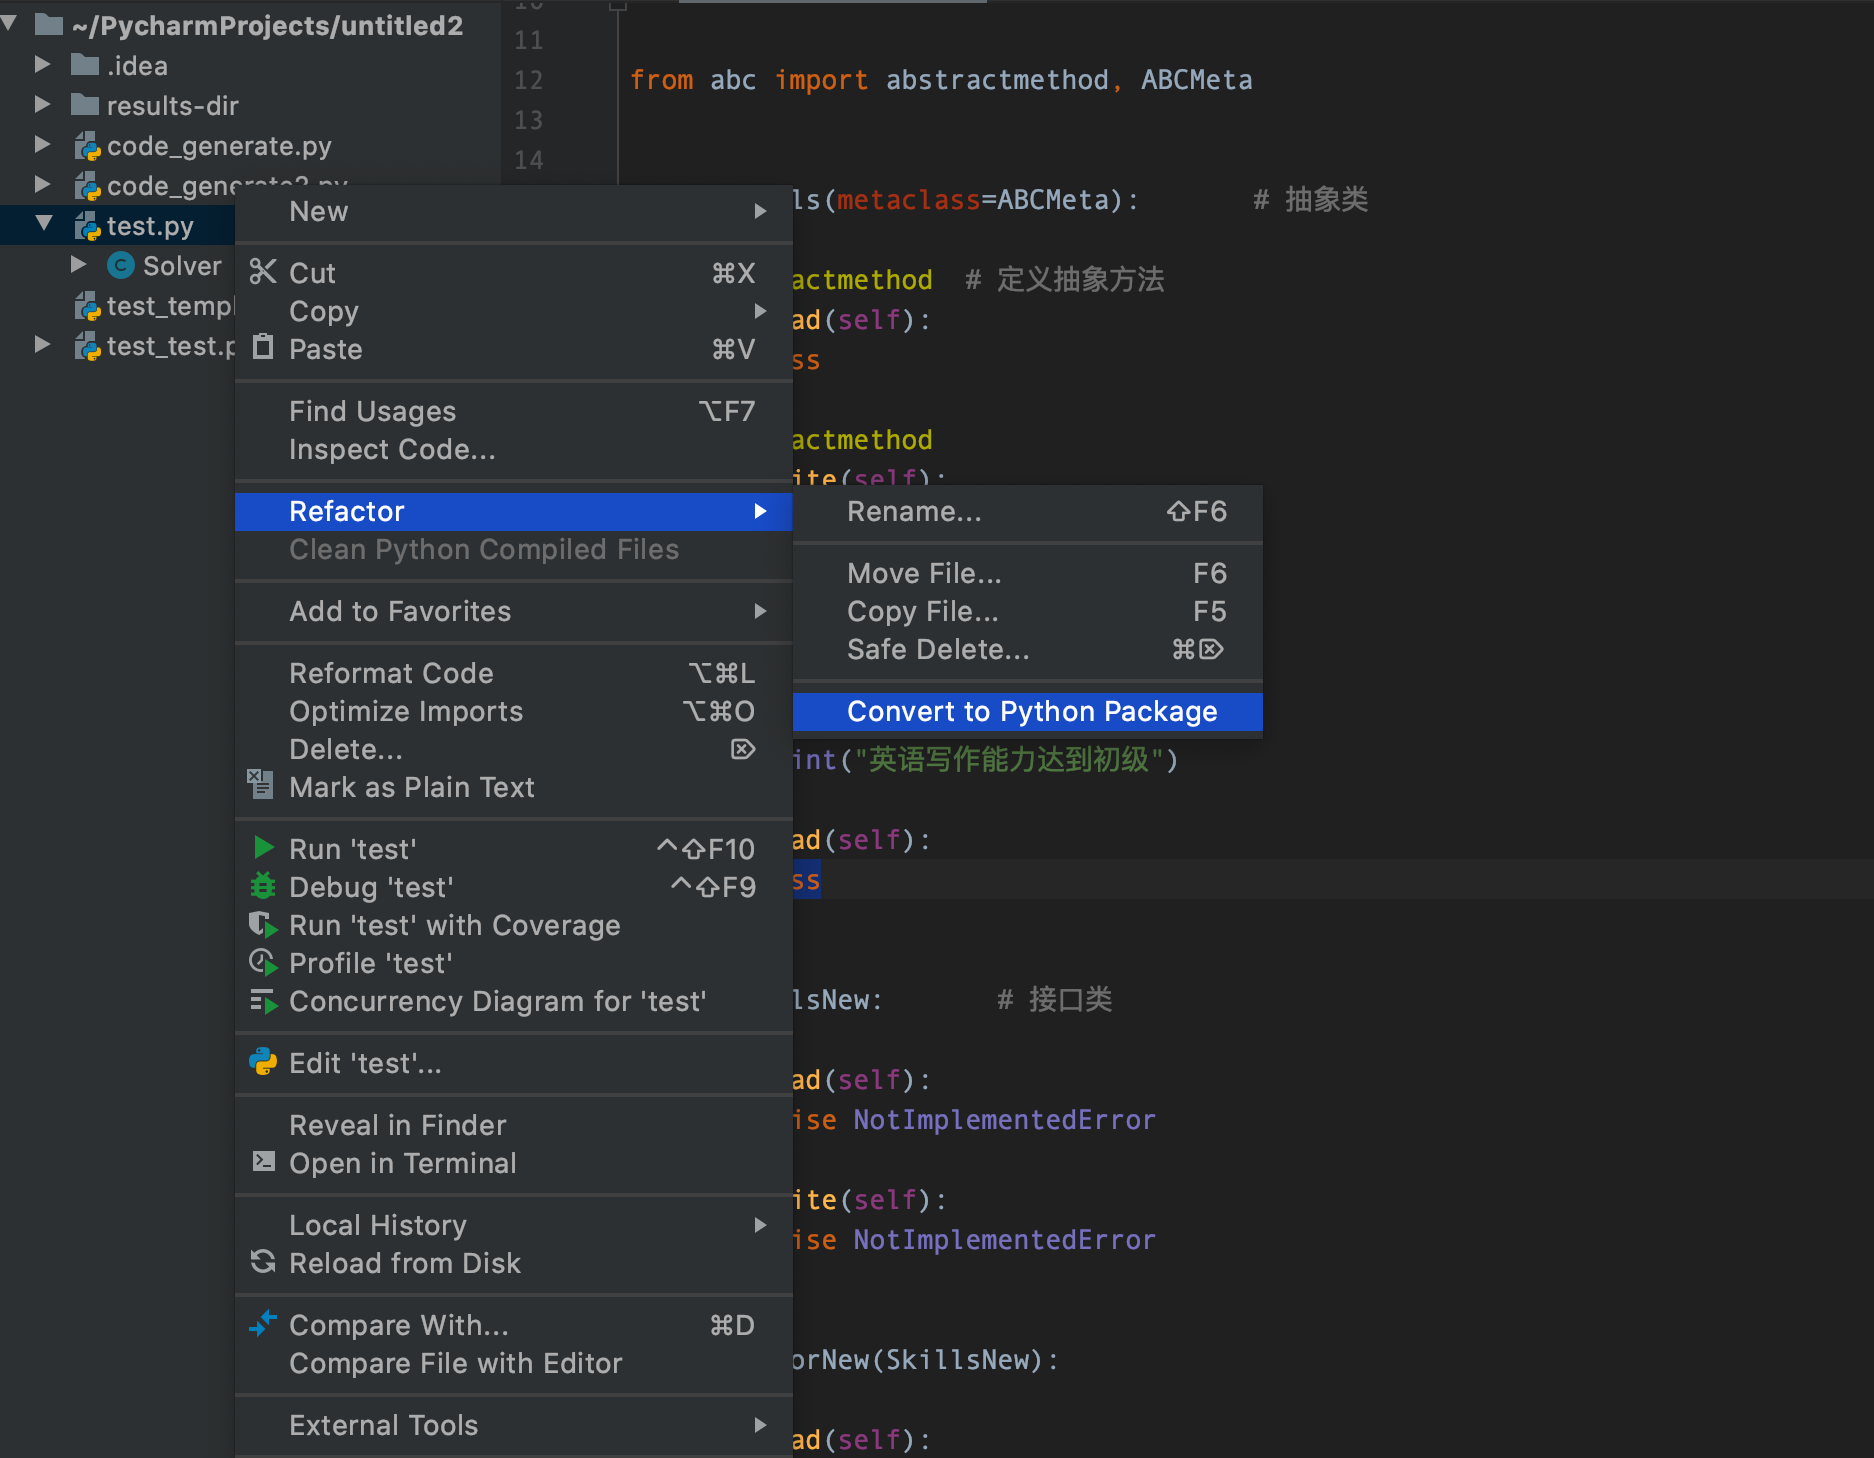1874x1458 pixels.
Task: Click the NotImplementedError under write(self)
Action: pyautogui.click(x=1004, y=1240)
